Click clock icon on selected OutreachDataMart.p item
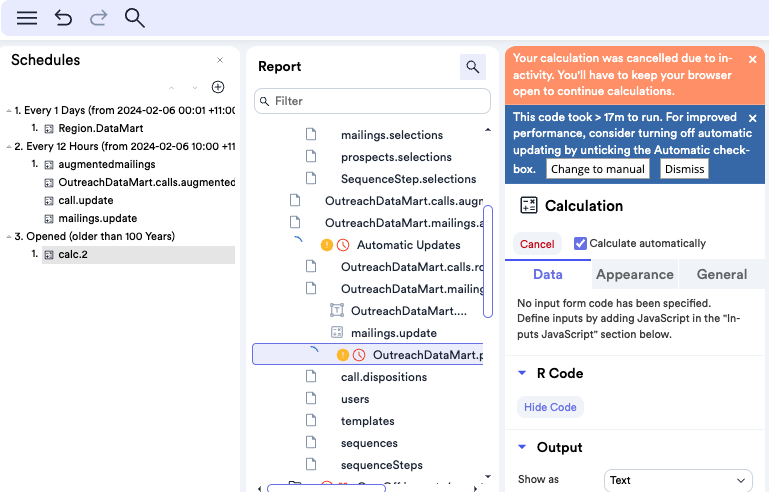The width and height of the screenshot is (769, 492). coord(359,355)
